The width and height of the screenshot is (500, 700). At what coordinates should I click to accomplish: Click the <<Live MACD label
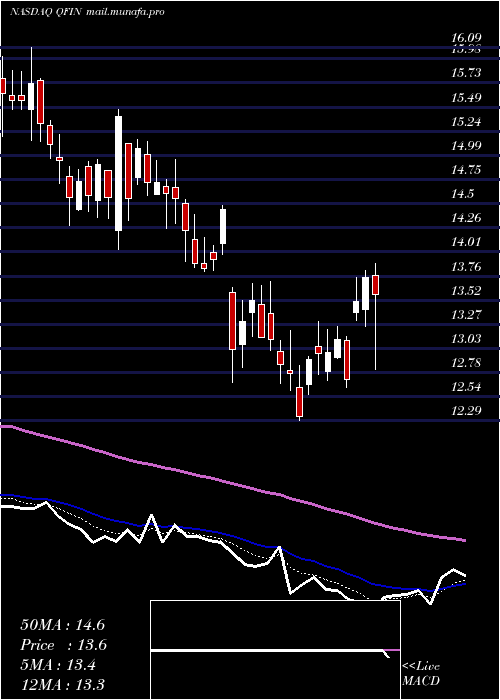click(421, 674)
